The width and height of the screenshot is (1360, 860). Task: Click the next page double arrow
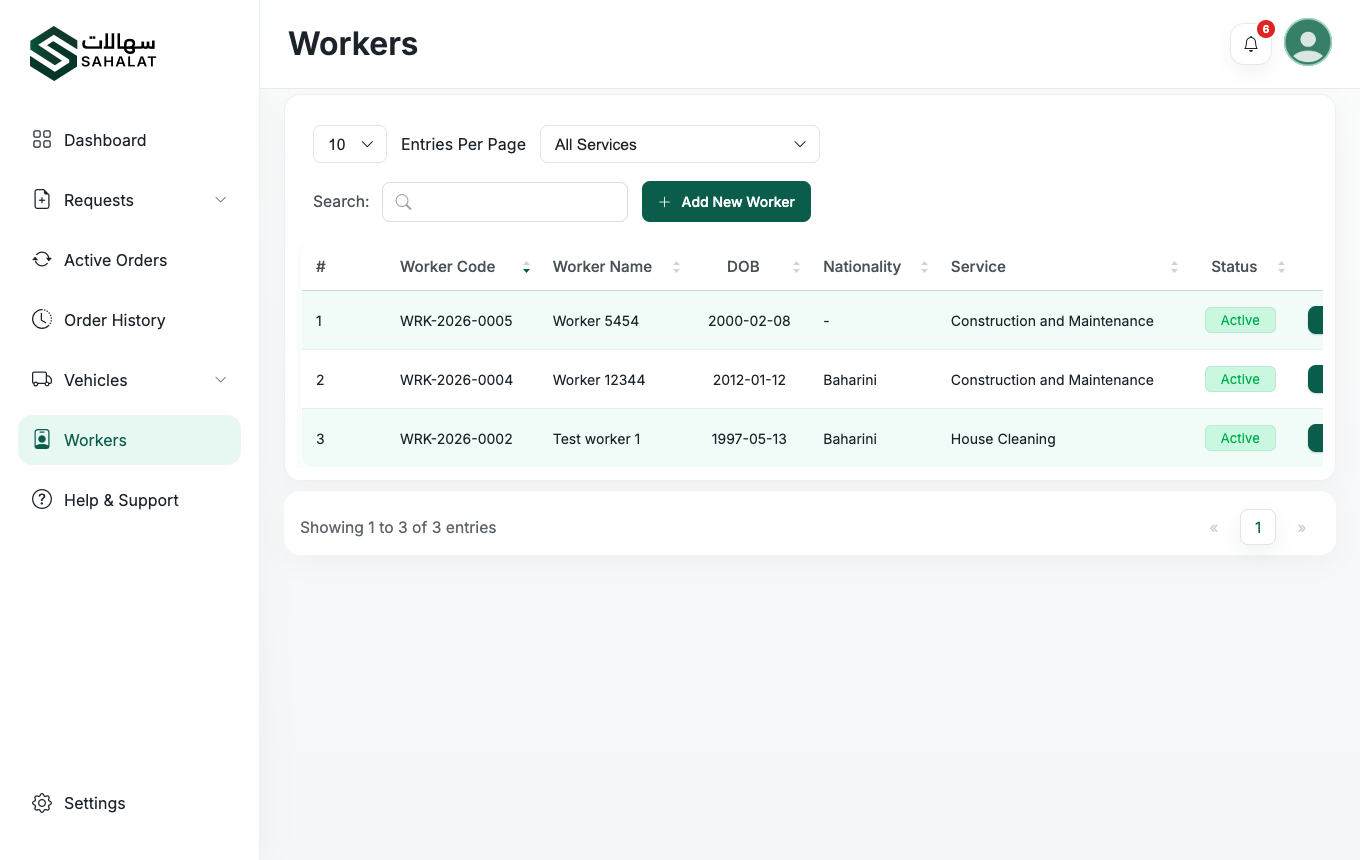pos(1302,528)
